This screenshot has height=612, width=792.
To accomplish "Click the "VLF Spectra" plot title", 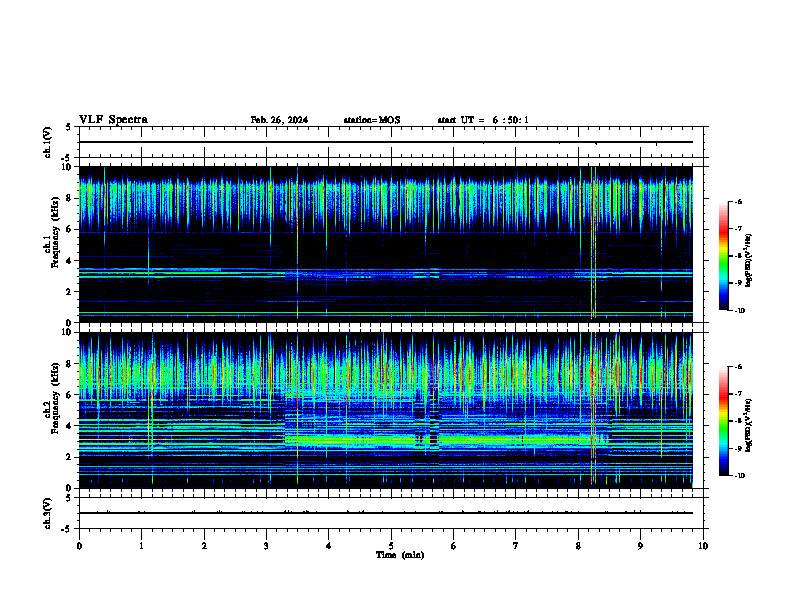I will (x=113, y=120).
